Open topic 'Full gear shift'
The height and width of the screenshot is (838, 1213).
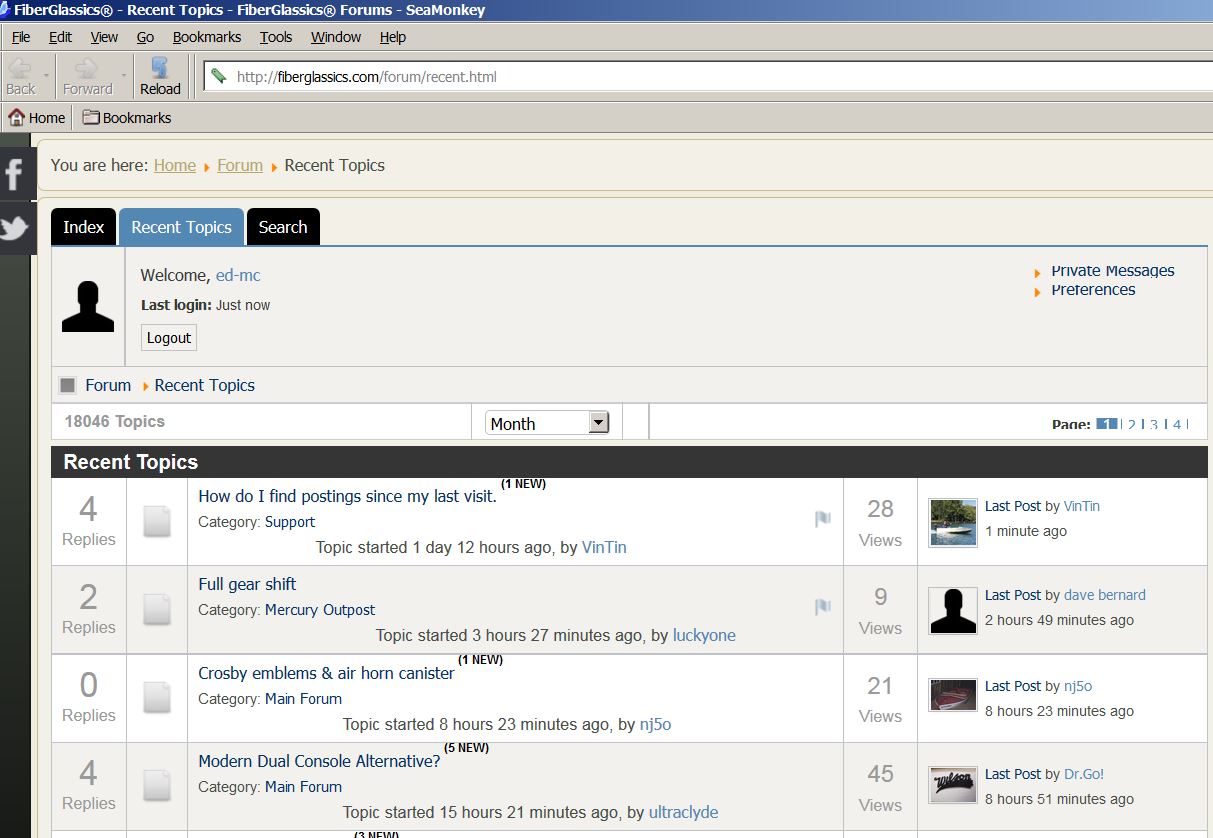pos(247,584)
